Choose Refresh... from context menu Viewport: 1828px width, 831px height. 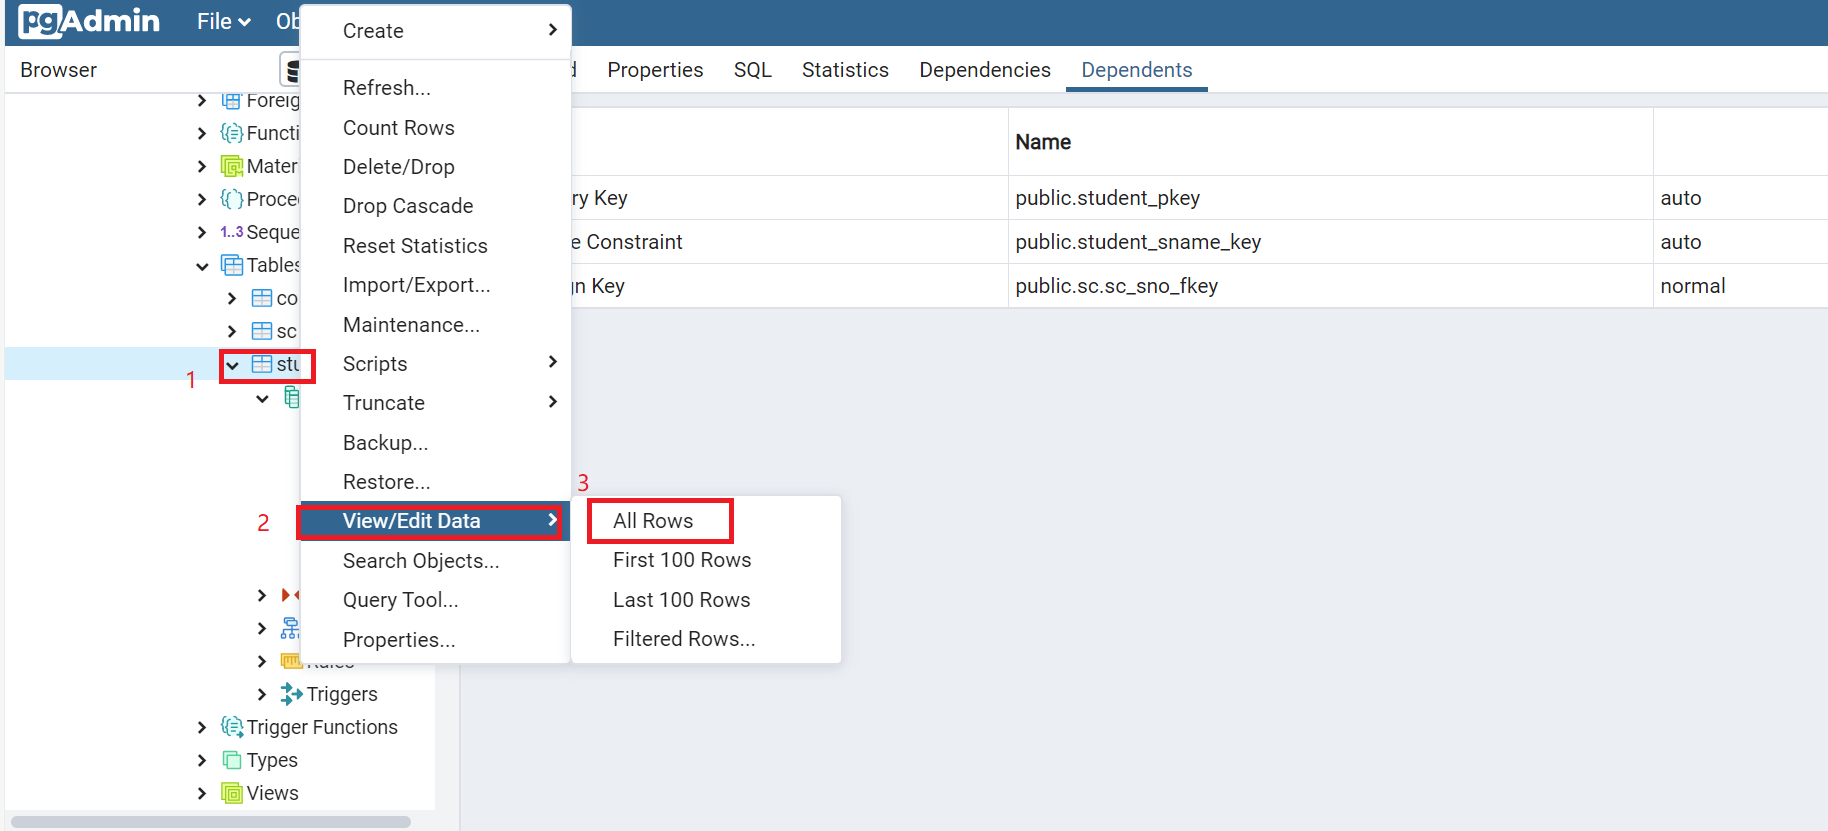pyautogui.click(x=436, y=88)
